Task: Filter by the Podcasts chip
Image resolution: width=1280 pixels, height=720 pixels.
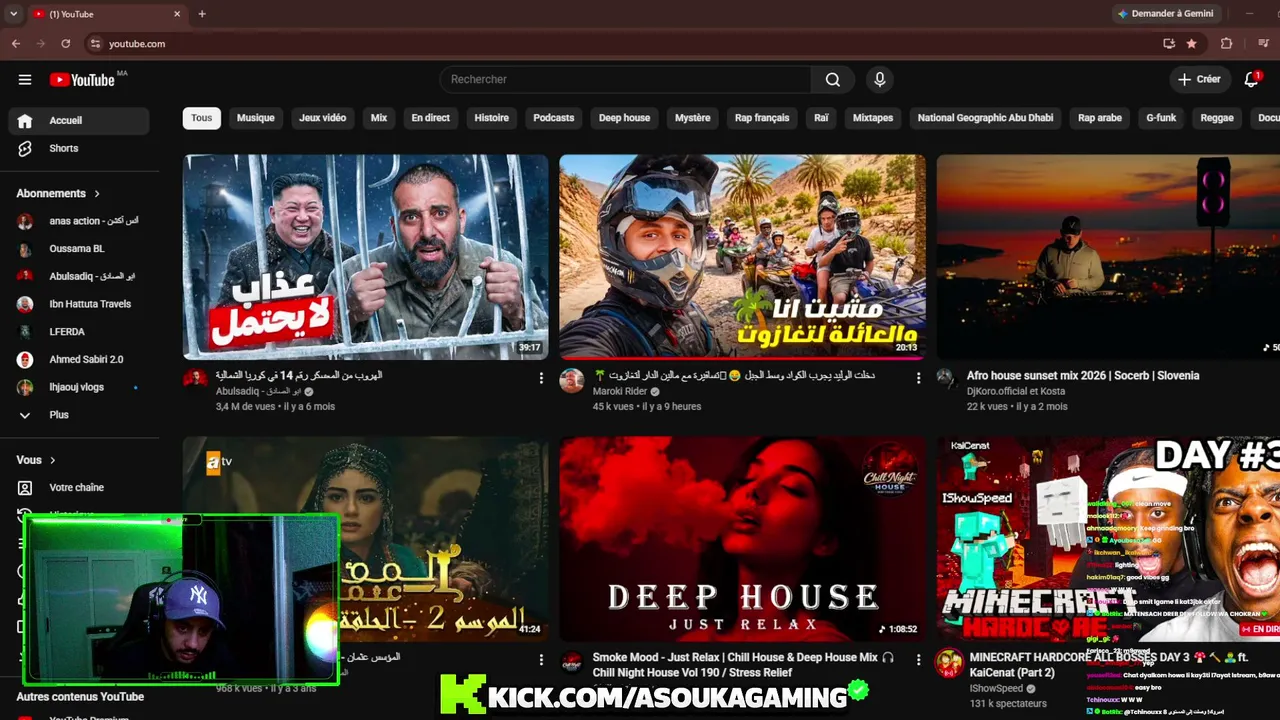Action: tap(554, 118)
